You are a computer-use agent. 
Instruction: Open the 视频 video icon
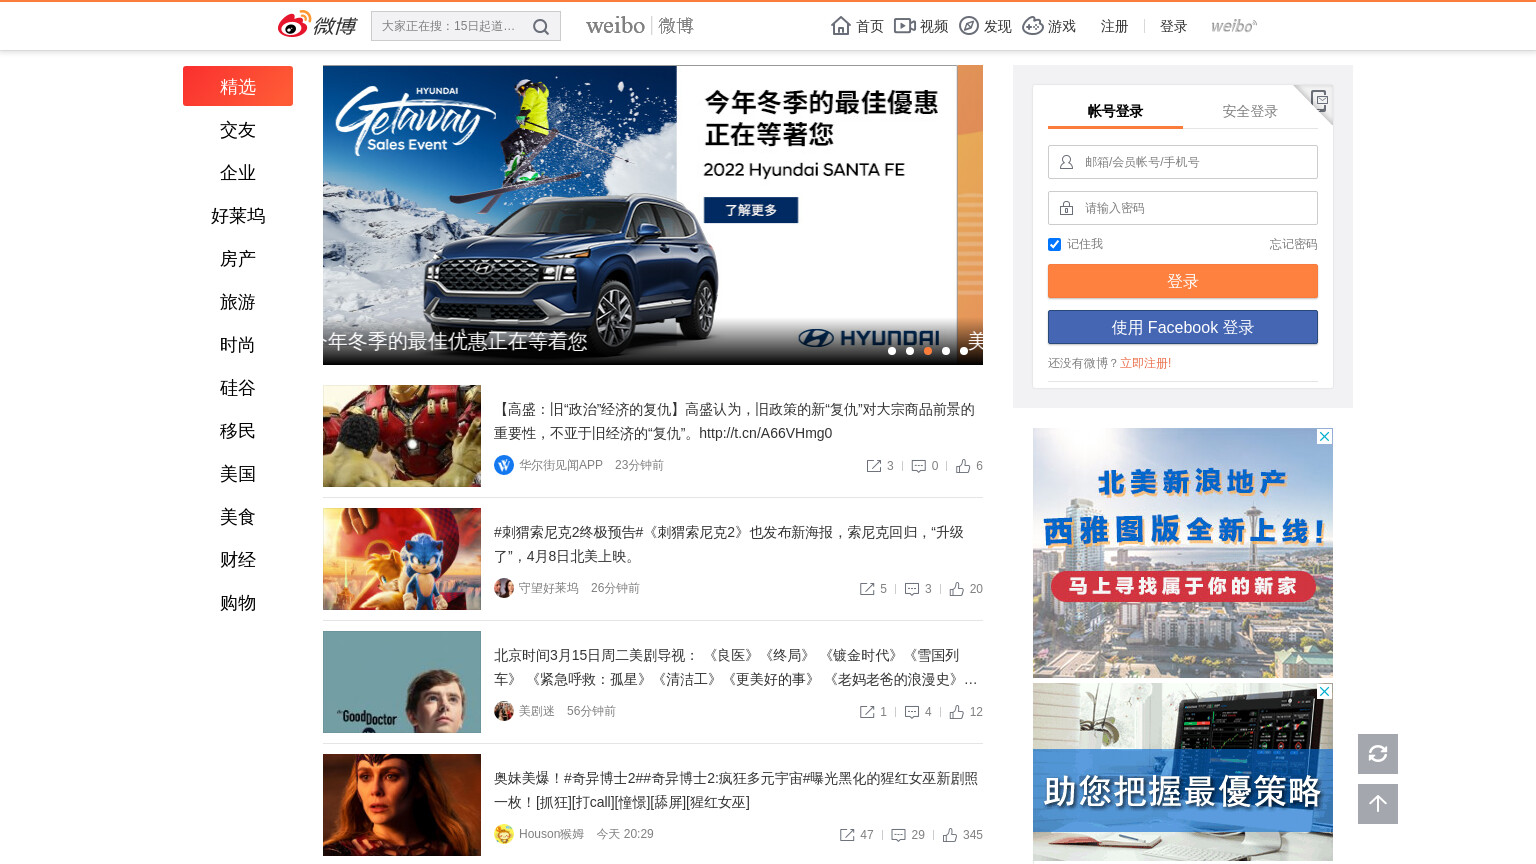[x=905, y=26]
